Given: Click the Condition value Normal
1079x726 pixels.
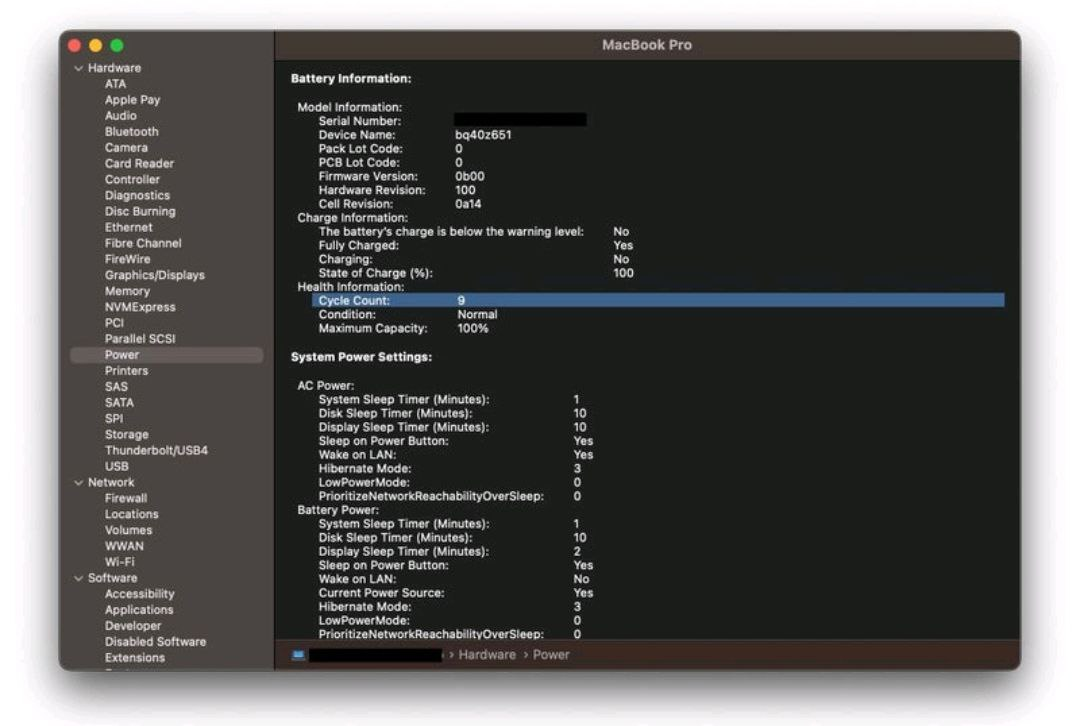Looking at the screenshot, I should tap(478, 314).
